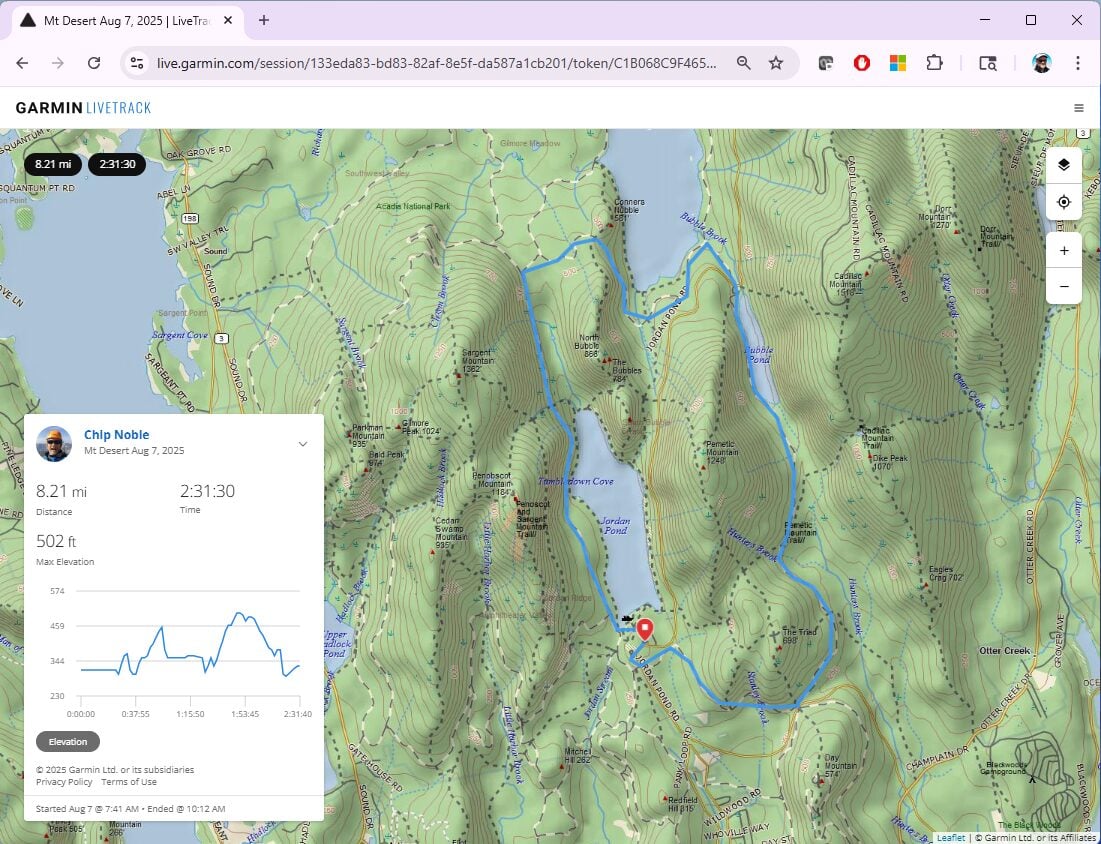Screen dimensions: 1101x844
Task: Open the Garmin LiveTrack hamburger menu
Action: click(1079, 108)
